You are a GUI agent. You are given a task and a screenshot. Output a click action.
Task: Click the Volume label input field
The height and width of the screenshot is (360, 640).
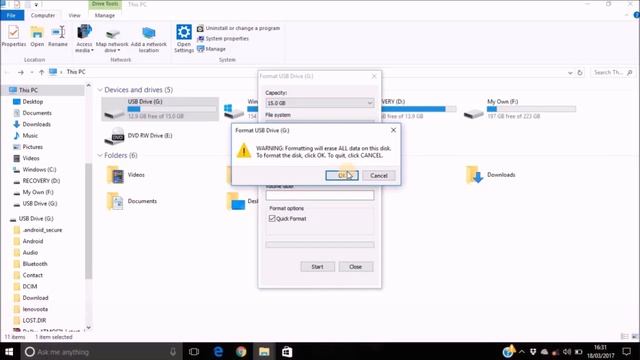point(320,196)
